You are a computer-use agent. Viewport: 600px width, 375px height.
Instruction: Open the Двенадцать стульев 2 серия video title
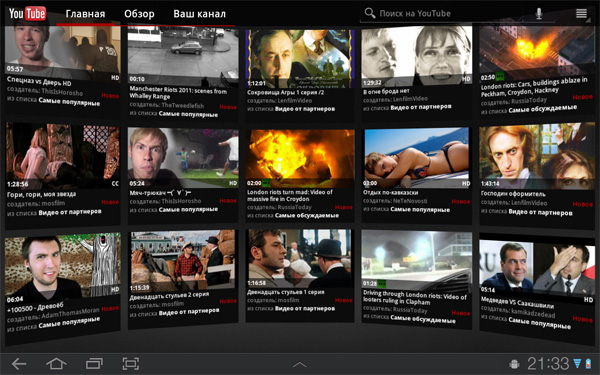point(170,296)
